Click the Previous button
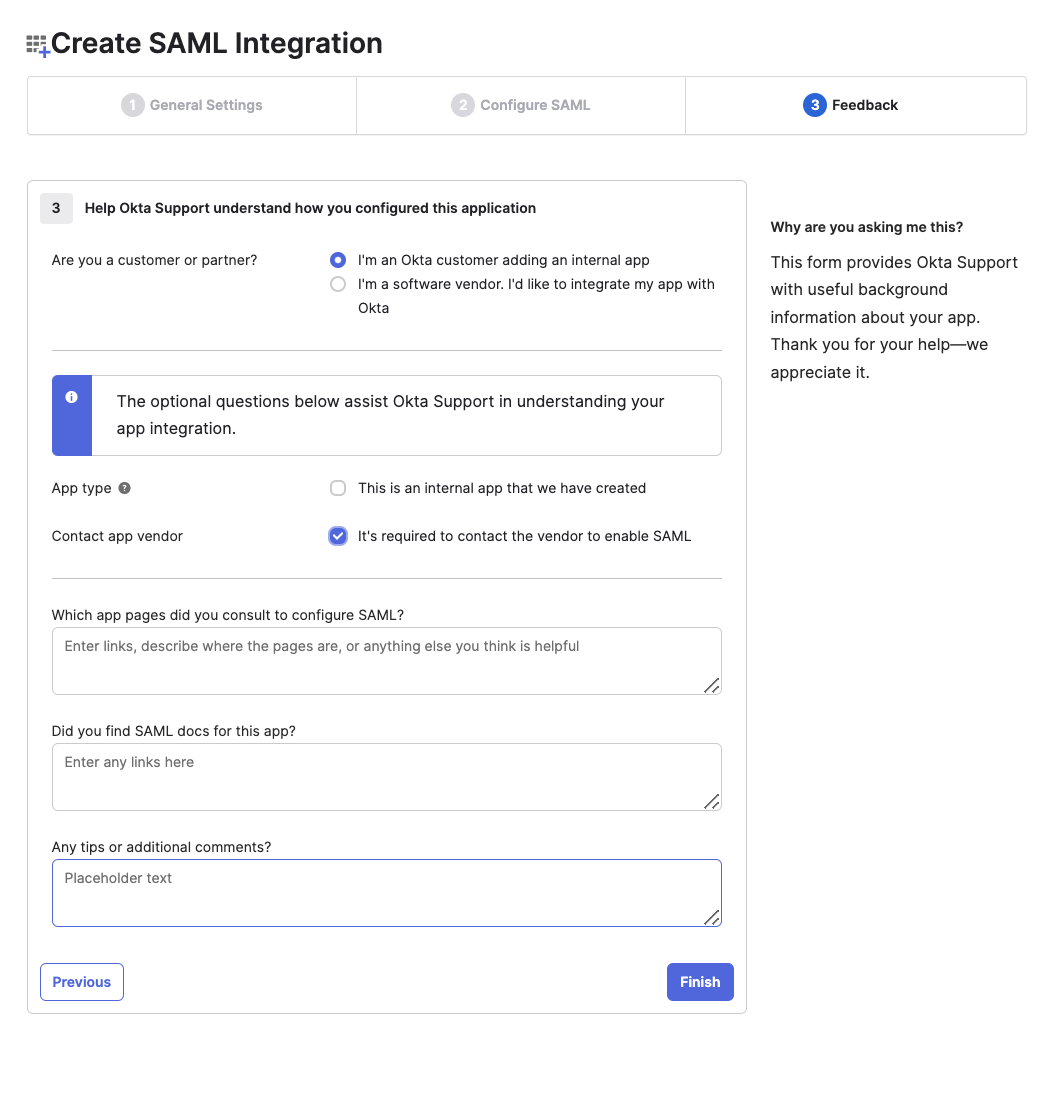The width and height of the screenshot is (1054, 1120). (81, 981)
